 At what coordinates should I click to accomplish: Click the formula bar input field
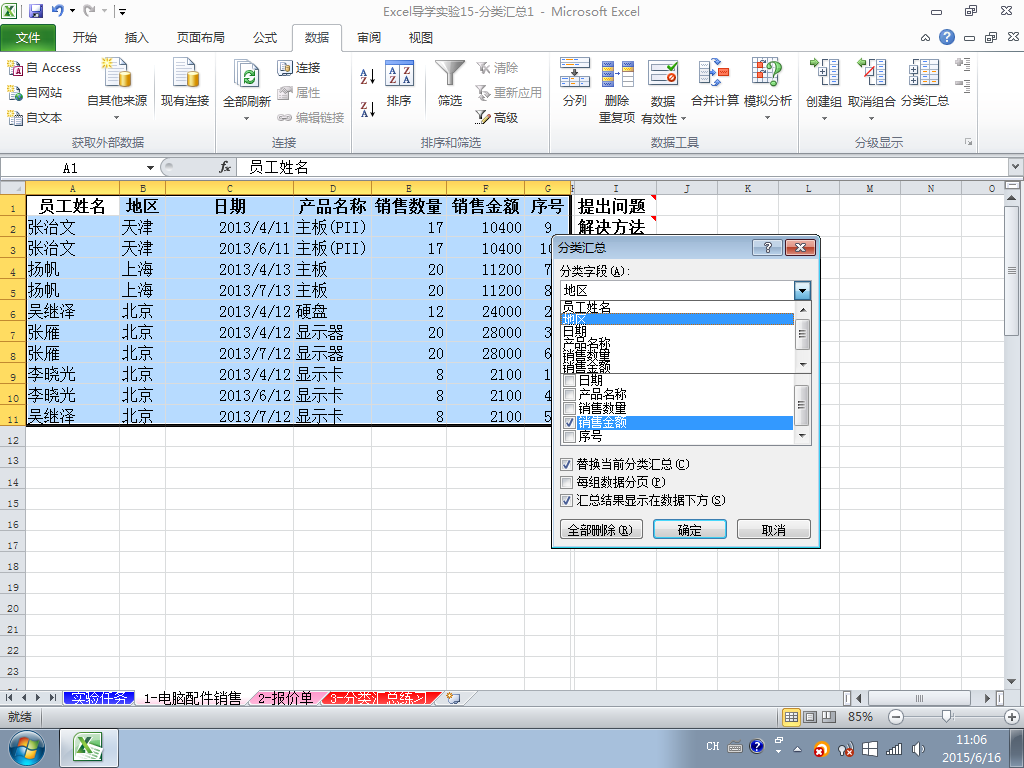pyautogui.click(x=622, y=168)
